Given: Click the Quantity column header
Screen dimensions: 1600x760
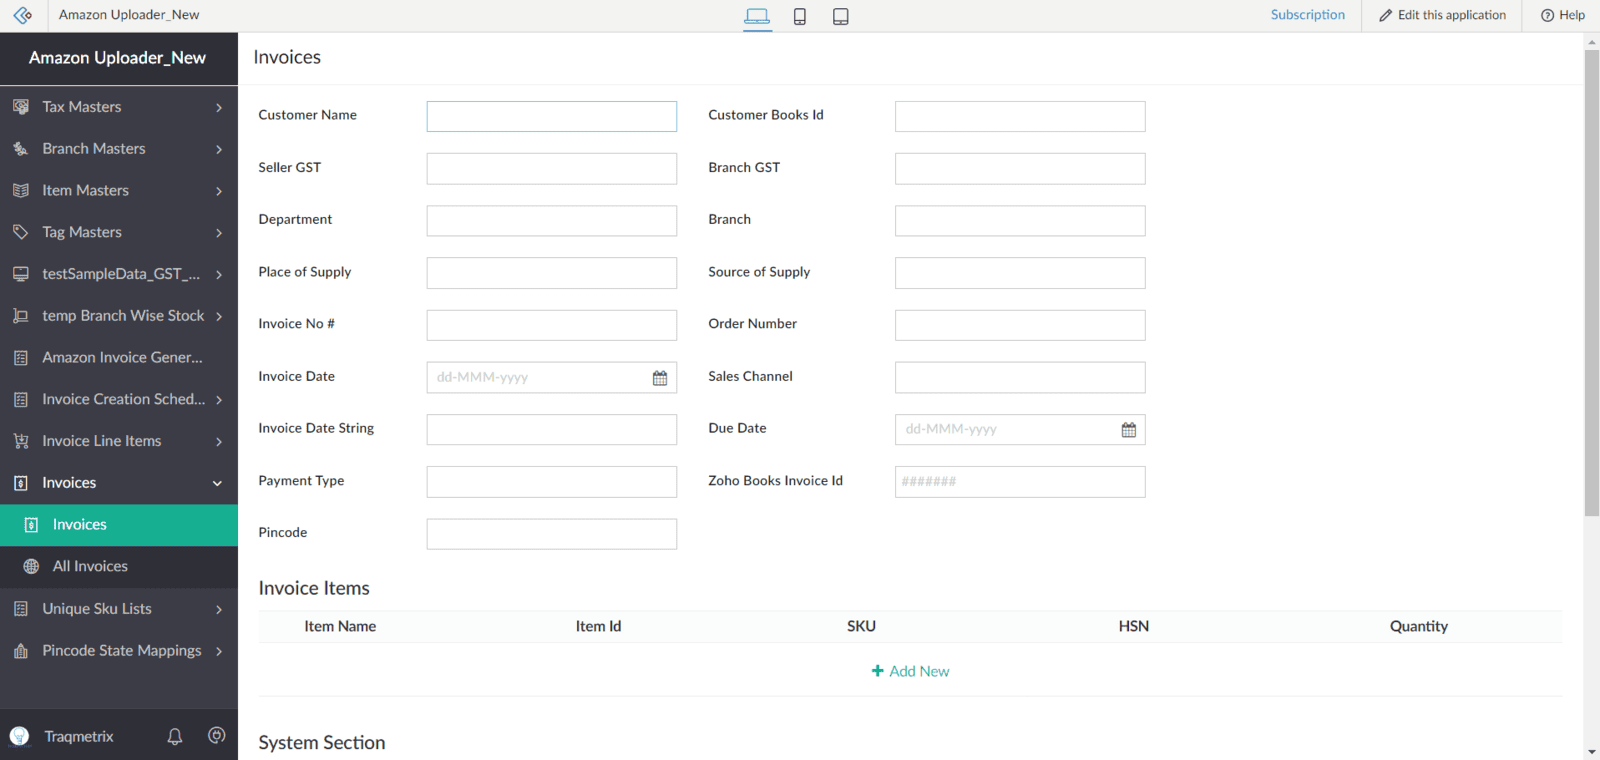Looking at the screenshot, I should (x=1418, y=626).
